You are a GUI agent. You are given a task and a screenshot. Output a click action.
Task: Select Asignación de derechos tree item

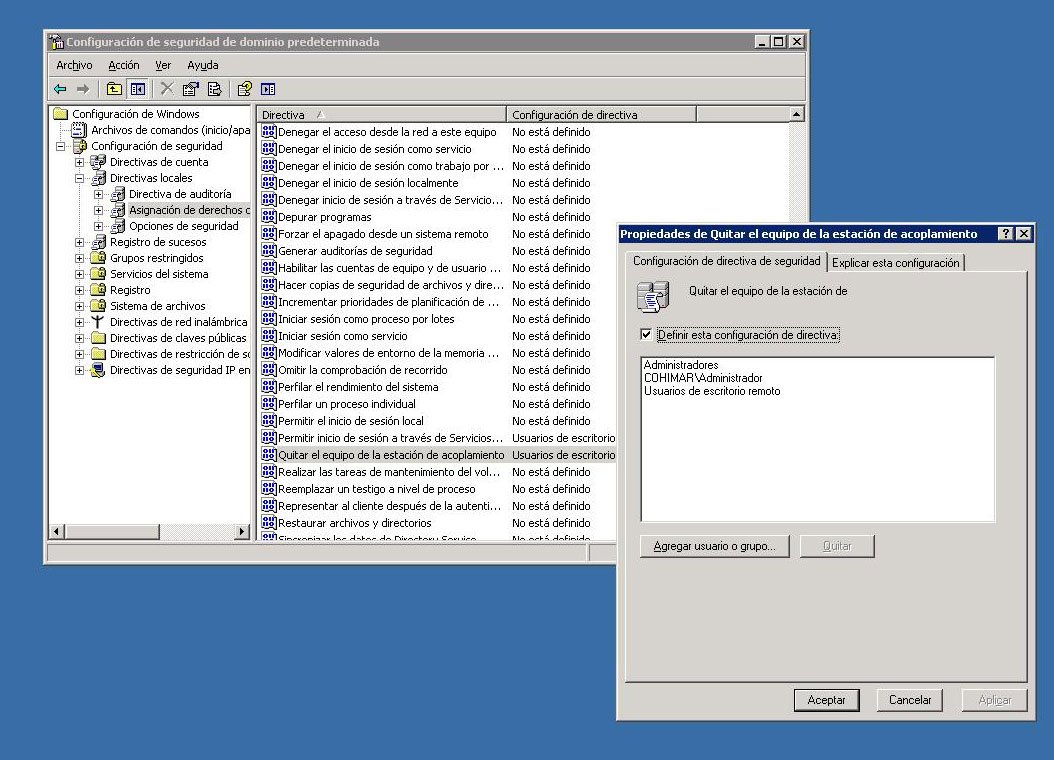click(188, 210)
